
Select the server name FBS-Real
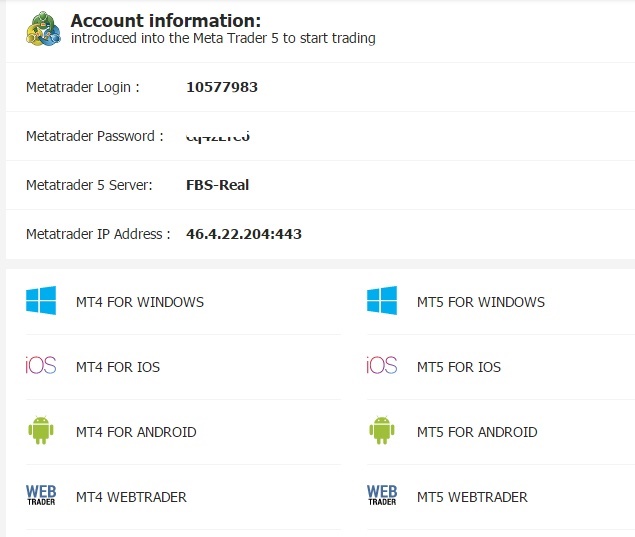[x=217, y=185]
